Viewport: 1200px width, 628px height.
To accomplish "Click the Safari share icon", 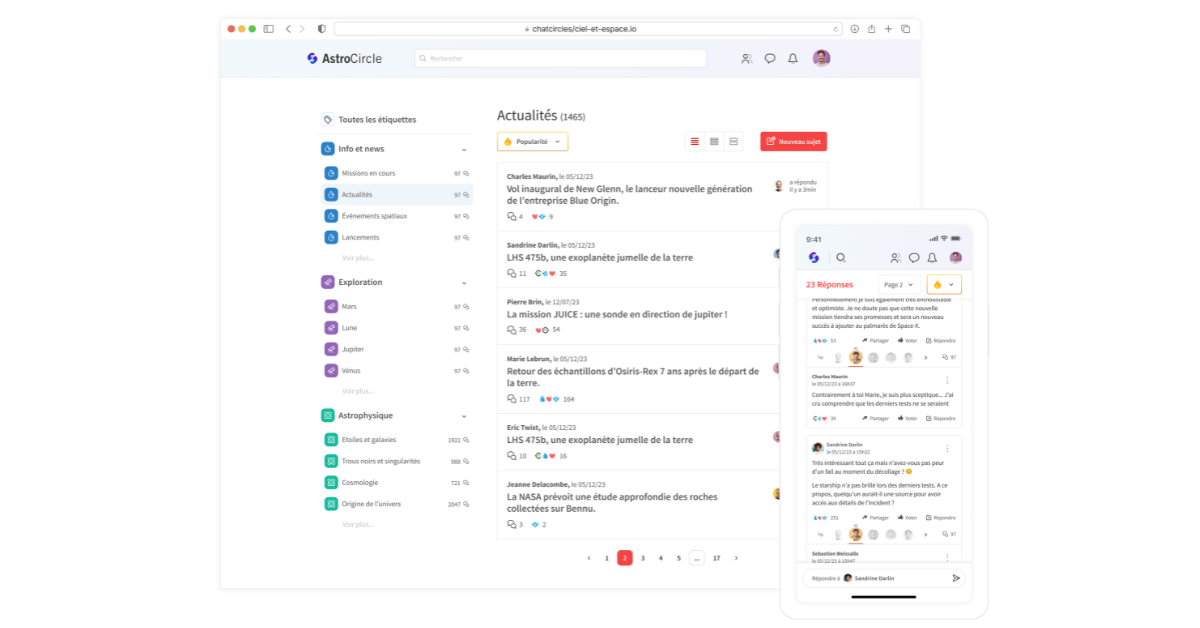I will tap(872, 29).
